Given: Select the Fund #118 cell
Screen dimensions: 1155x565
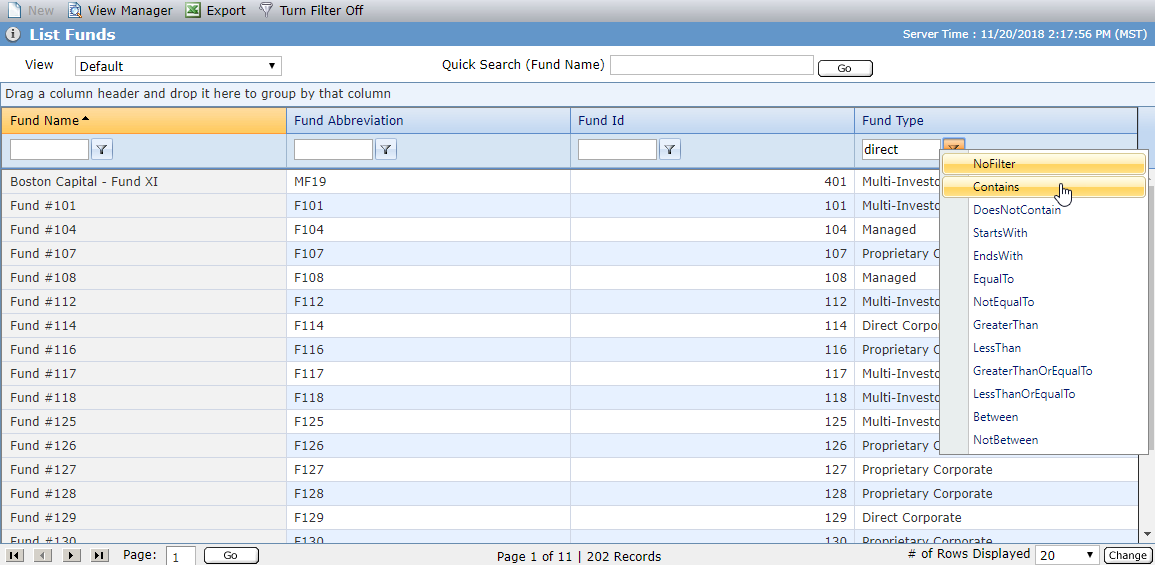Looking at the screenshot, I should pyautogui.click(x=144, y=398).
